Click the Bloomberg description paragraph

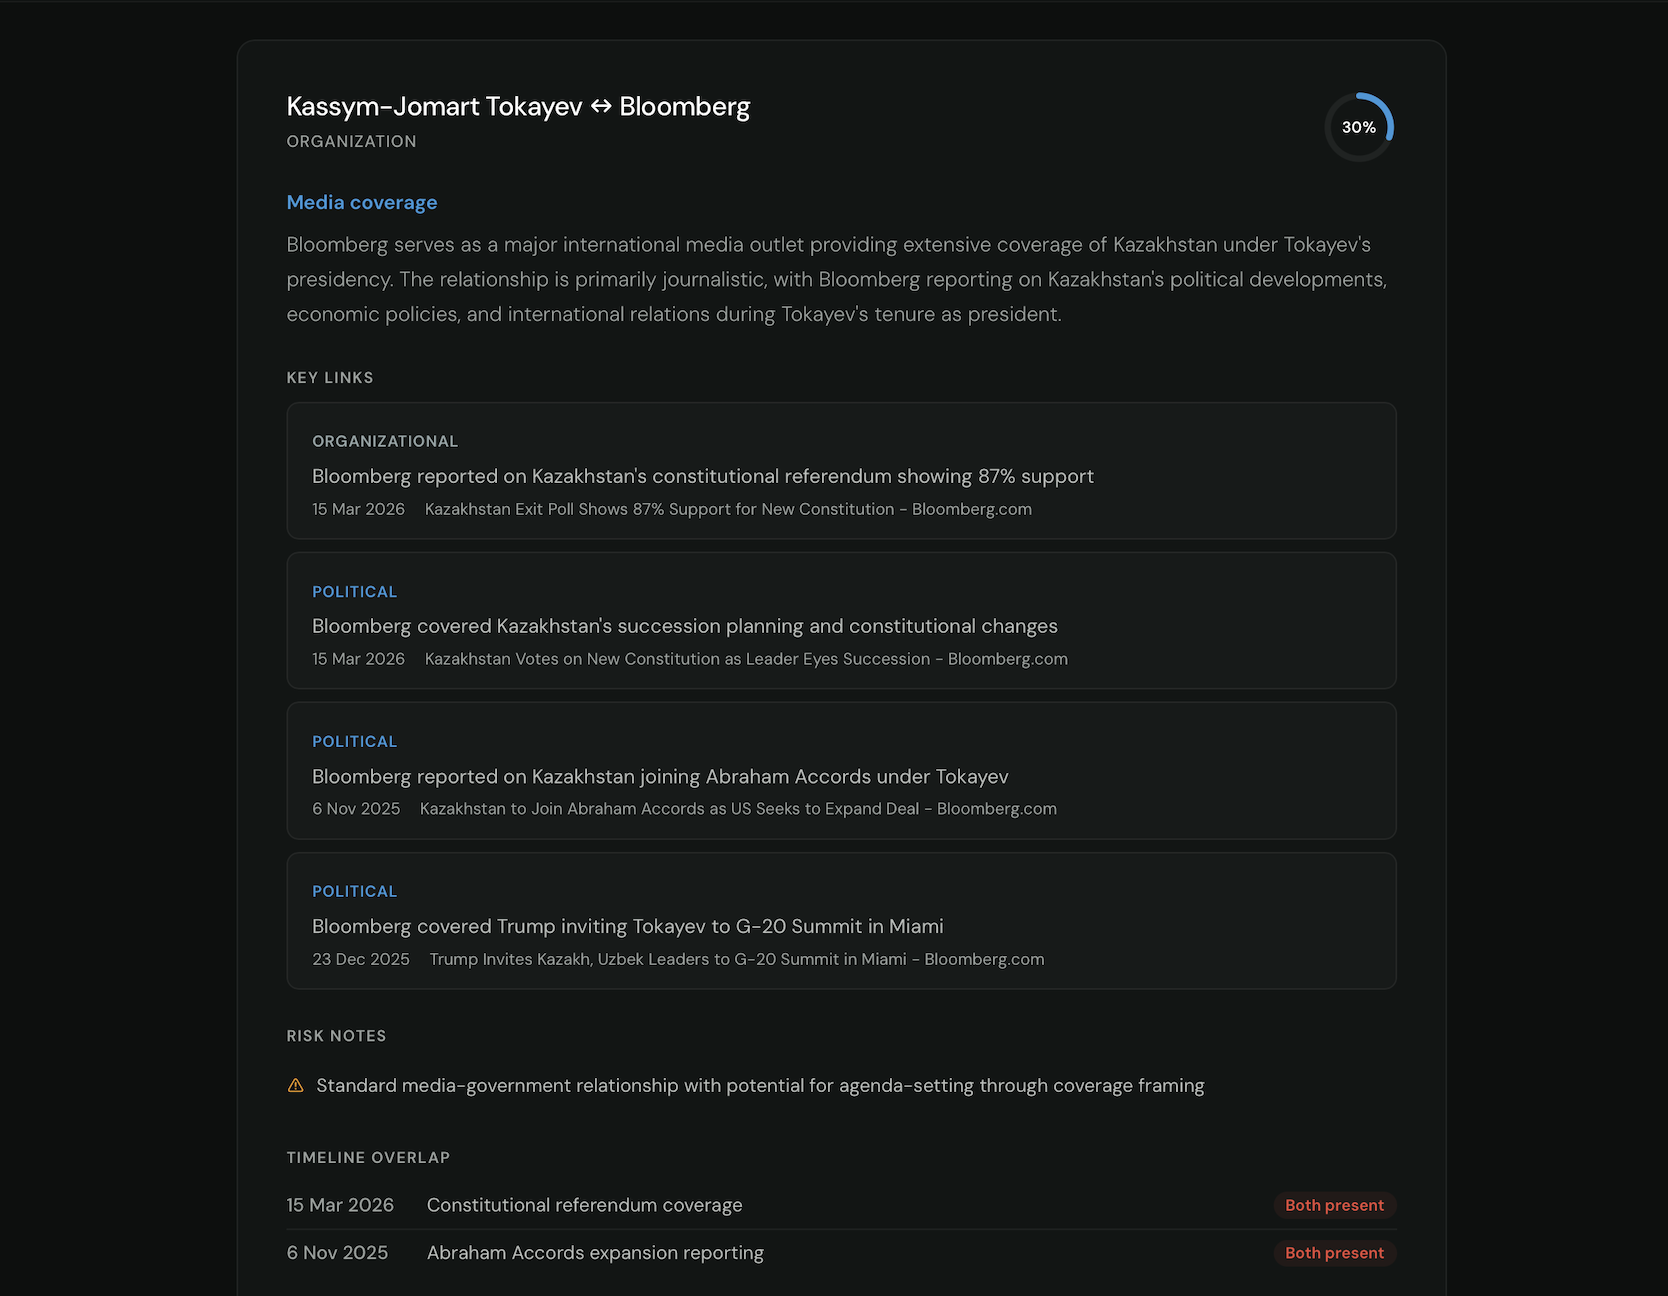click(x=837, y=279)
